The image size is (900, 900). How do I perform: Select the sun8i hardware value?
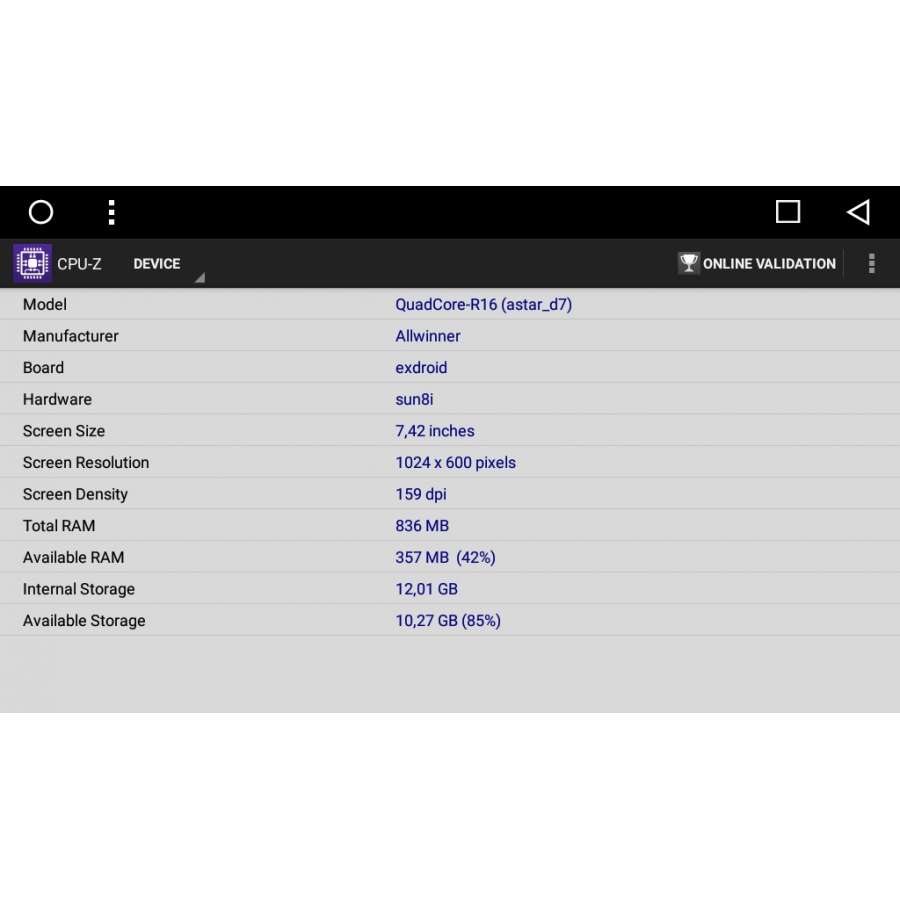pyautogui.click(x=414, y=399)
